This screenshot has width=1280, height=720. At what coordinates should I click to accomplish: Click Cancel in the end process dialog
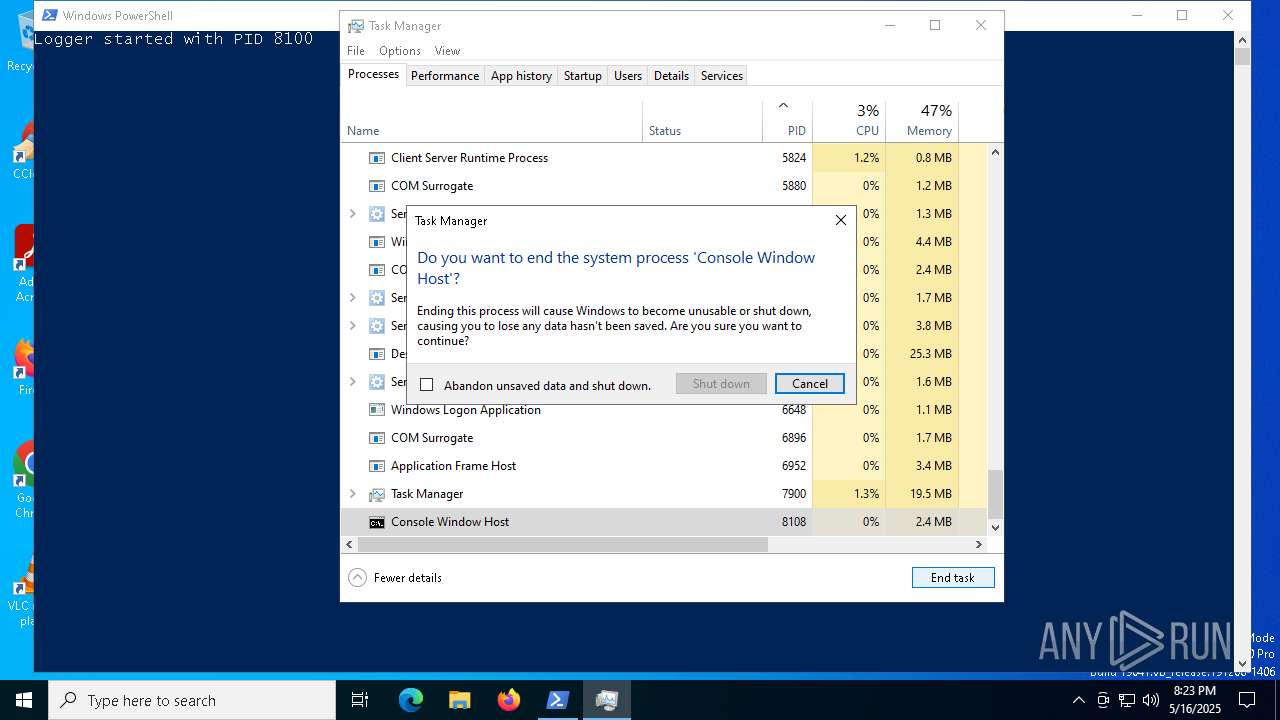point(810,384)
